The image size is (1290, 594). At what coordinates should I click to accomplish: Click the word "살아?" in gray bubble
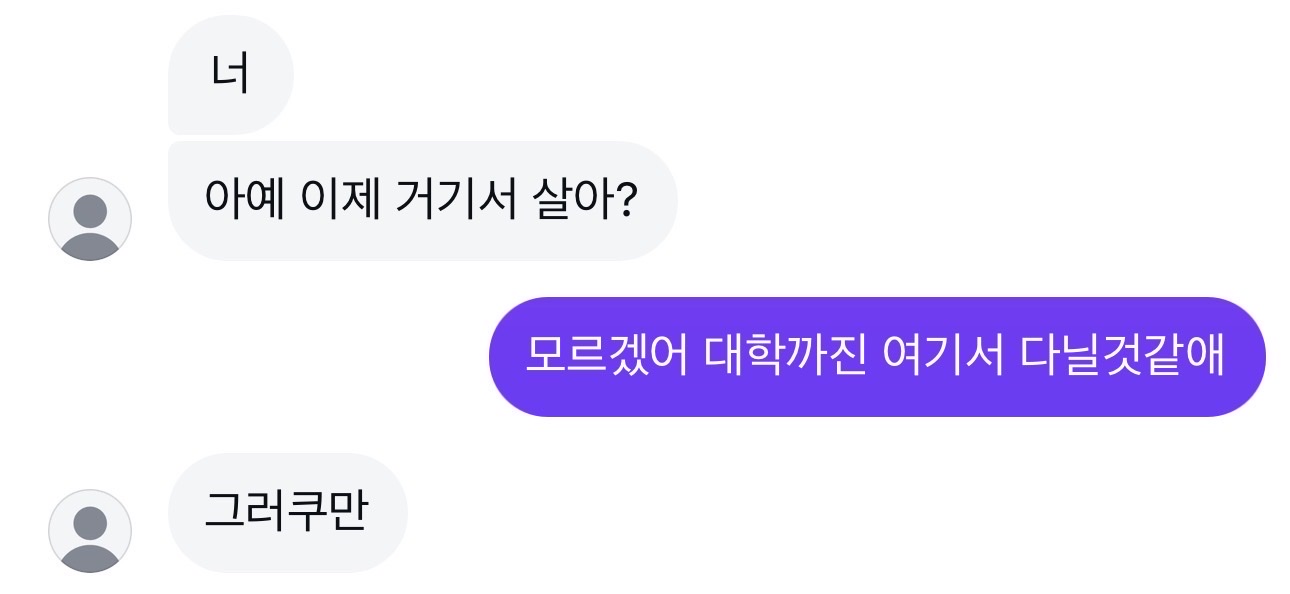click(x=587, y=201)
